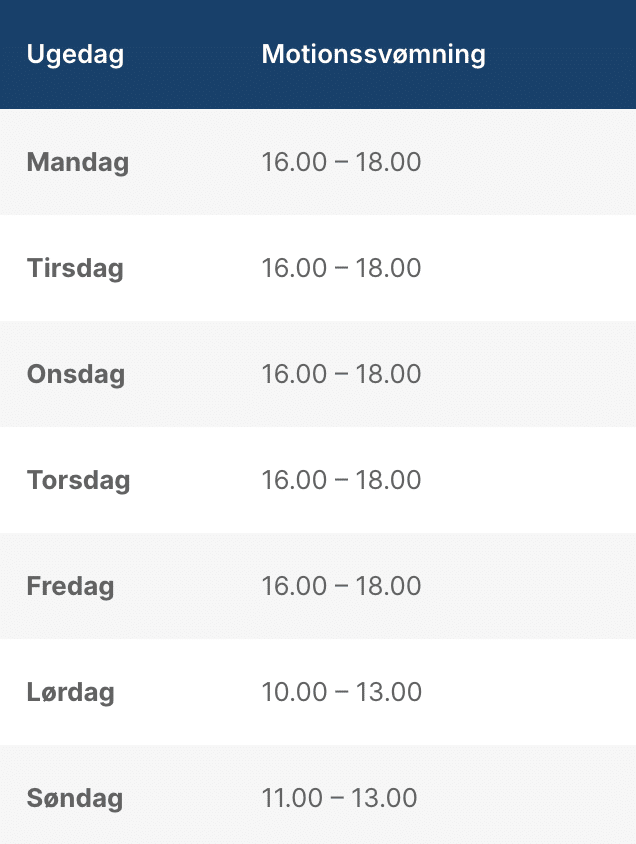This screenshot has width=636, height=844.
Task: Select the Tirsdag weekday cell
Action: pyautogui.click(x=75, y=268)
